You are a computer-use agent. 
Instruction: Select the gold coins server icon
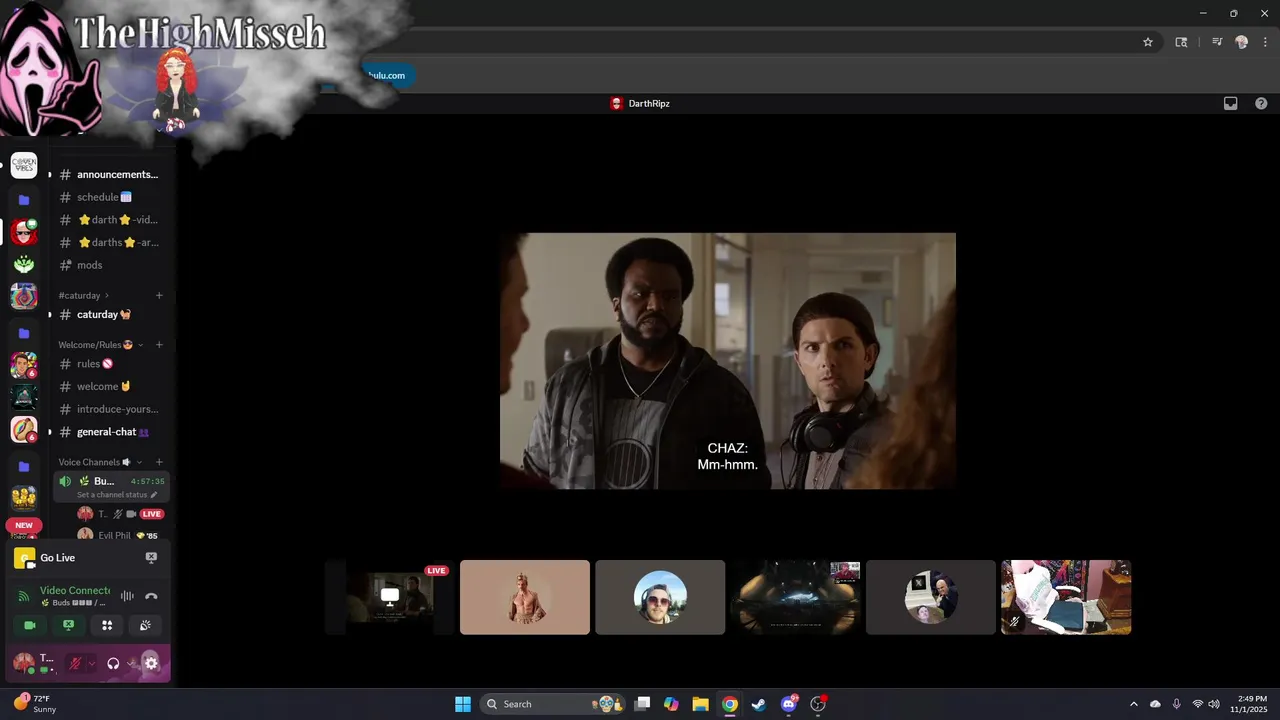[24, 497]
